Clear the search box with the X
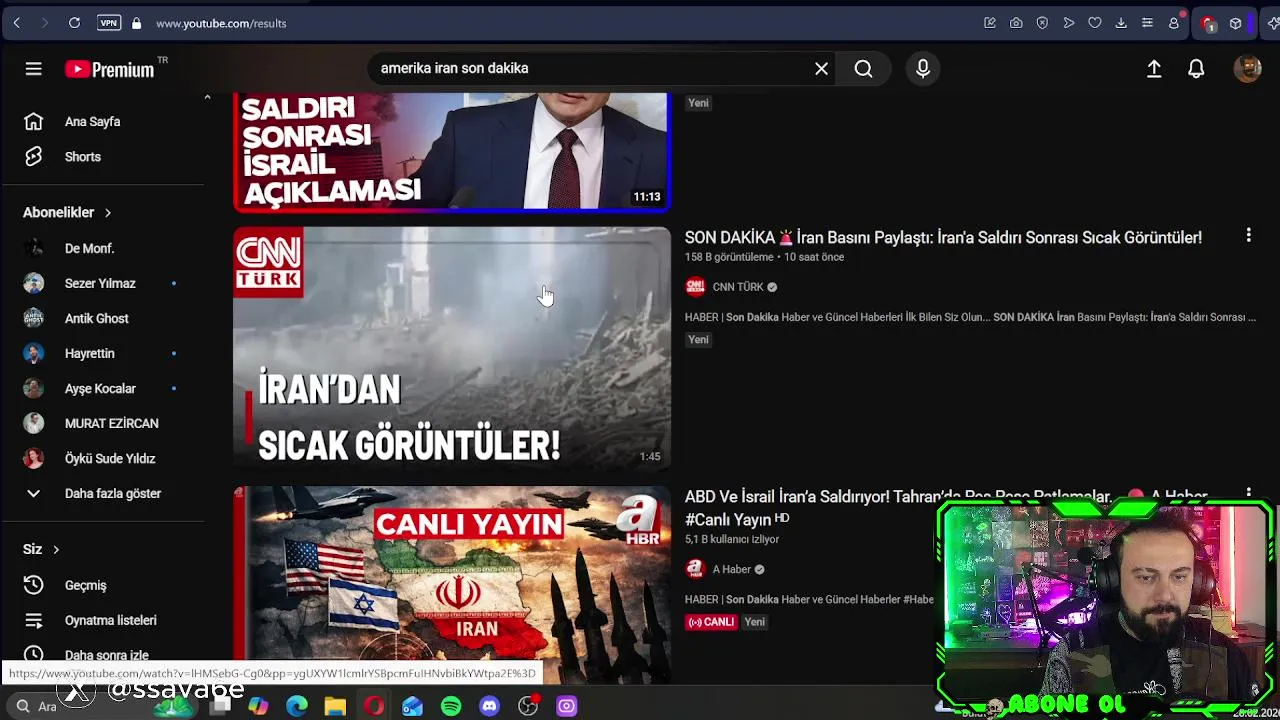Viewport: 1280px width, 720px height. [x=821, y=68]
